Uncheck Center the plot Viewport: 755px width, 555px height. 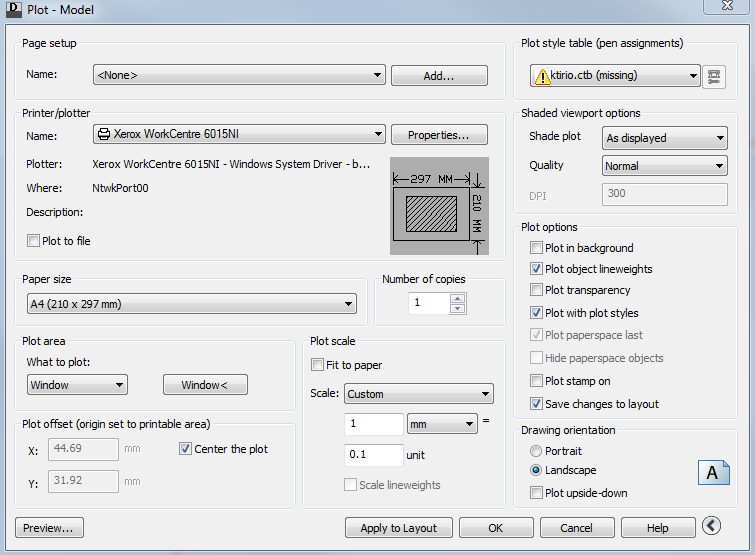coord(185,449)
